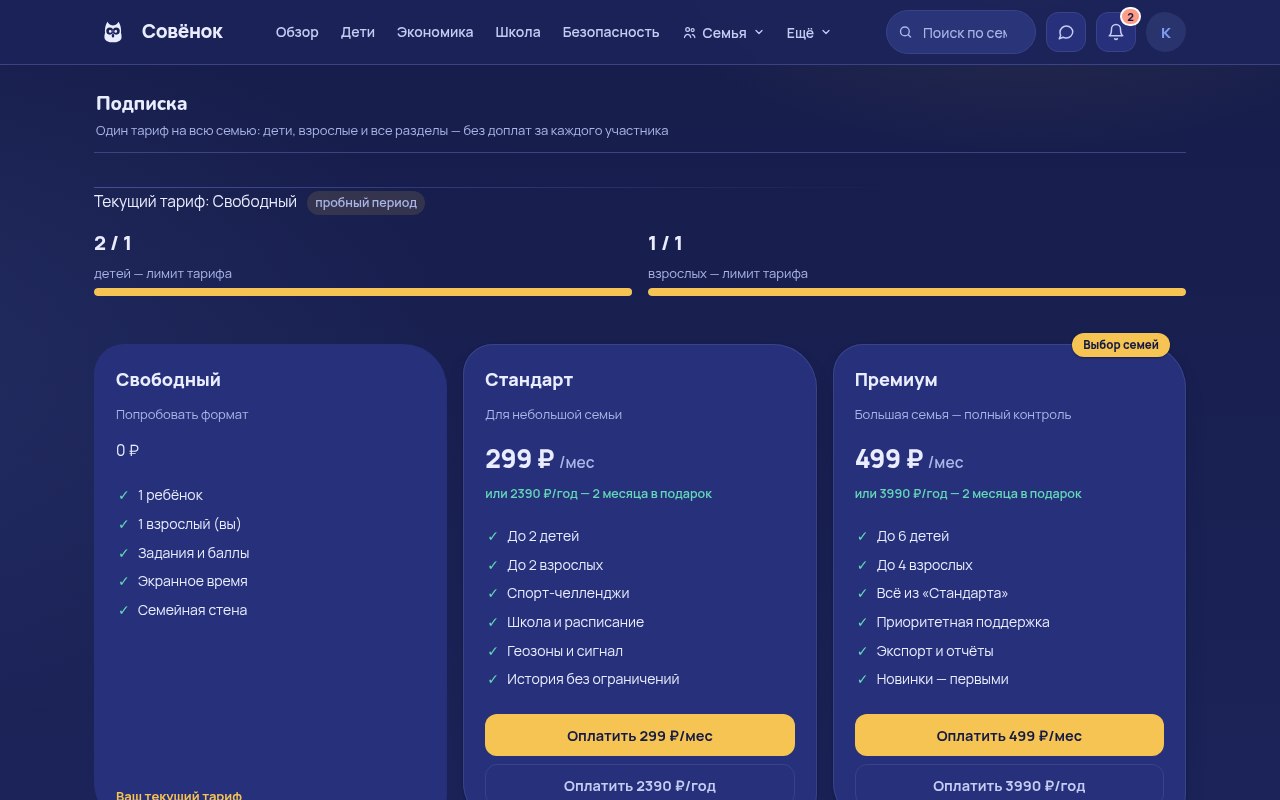Click the people icon beside Семья
This screenshot has height=800, width=1280.
click(689, 32)
